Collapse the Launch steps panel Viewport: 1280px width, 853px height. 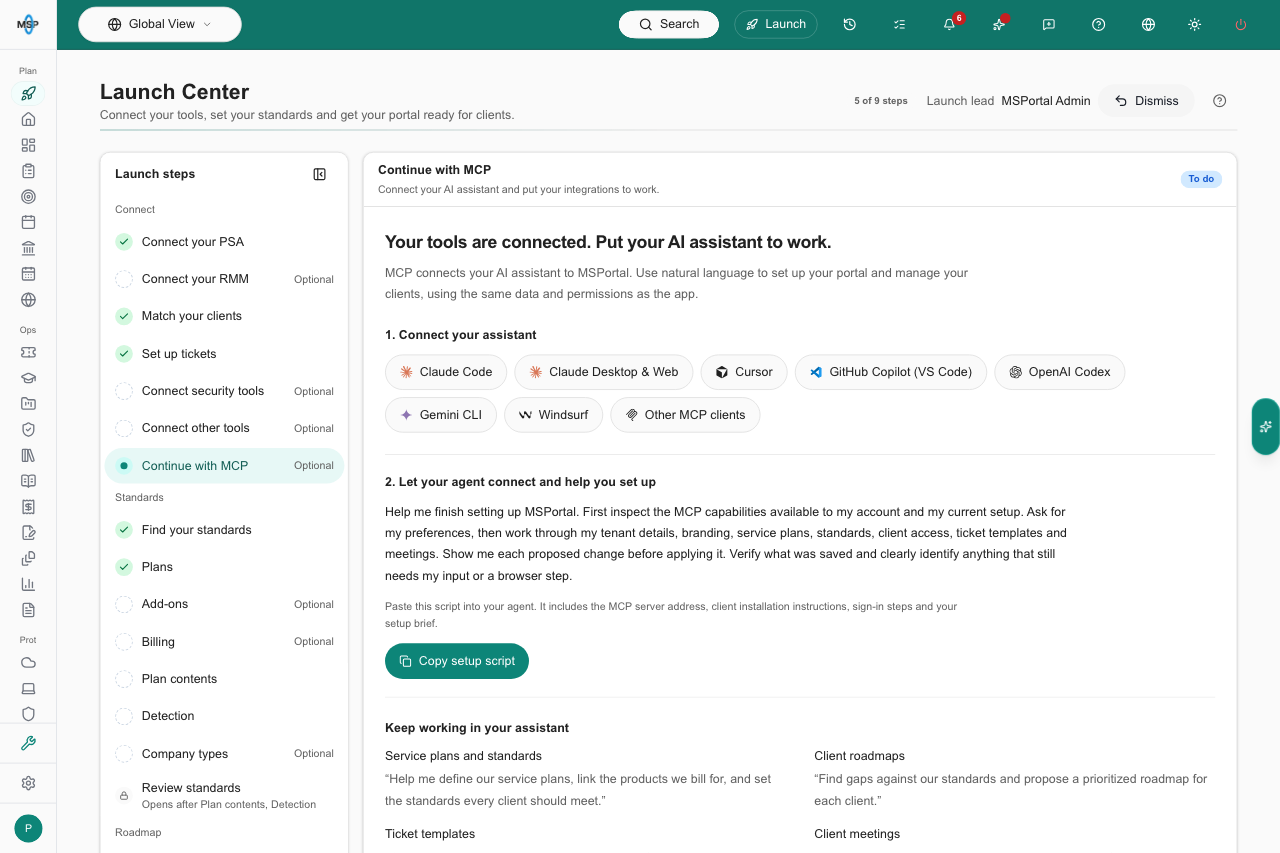pyautogui.click(x=320, y=174)
